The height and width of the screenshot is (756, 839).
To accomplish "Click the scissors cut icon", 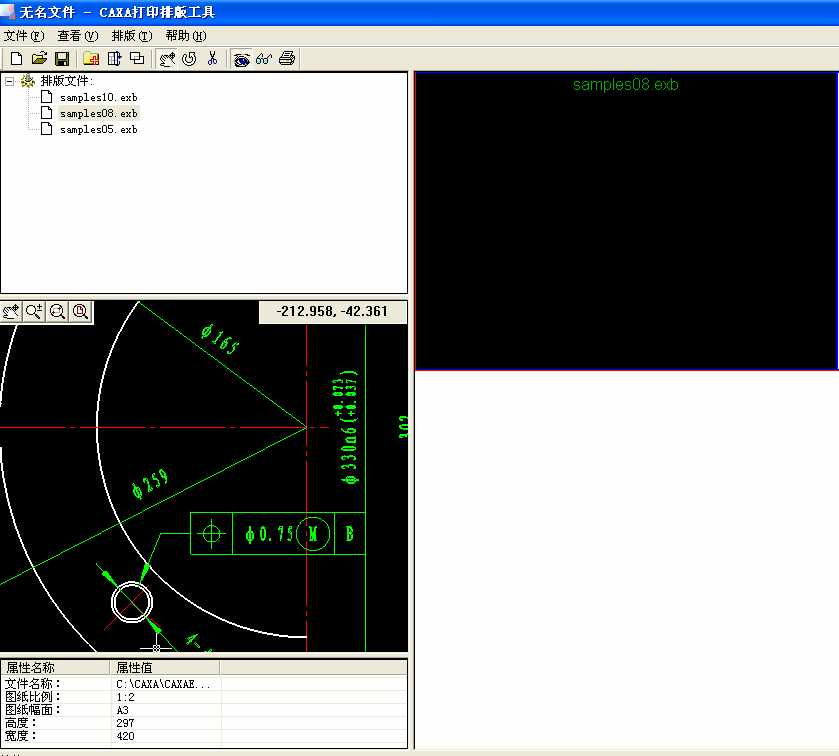I will (x=212, y=58).
